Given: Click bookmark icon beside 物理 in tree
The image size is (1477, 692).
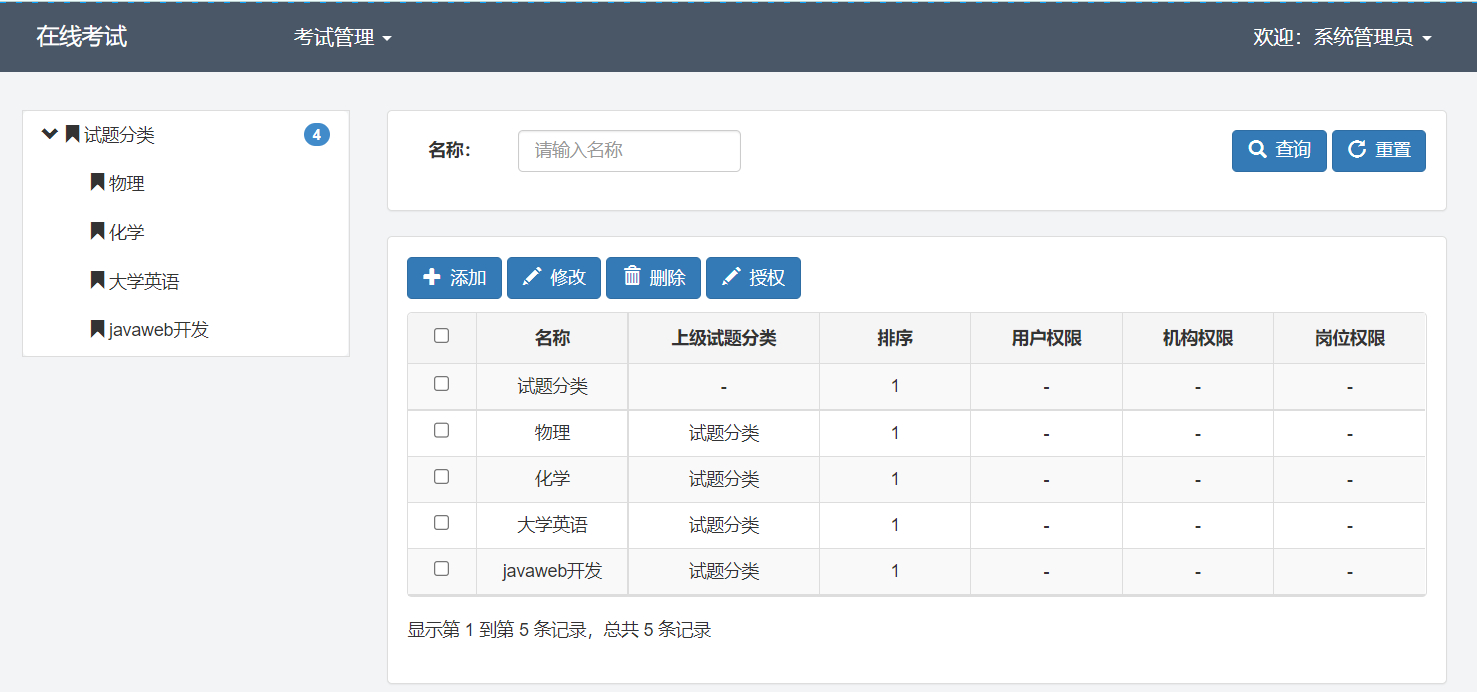Looking at the screenshot, I should [97, 183].
